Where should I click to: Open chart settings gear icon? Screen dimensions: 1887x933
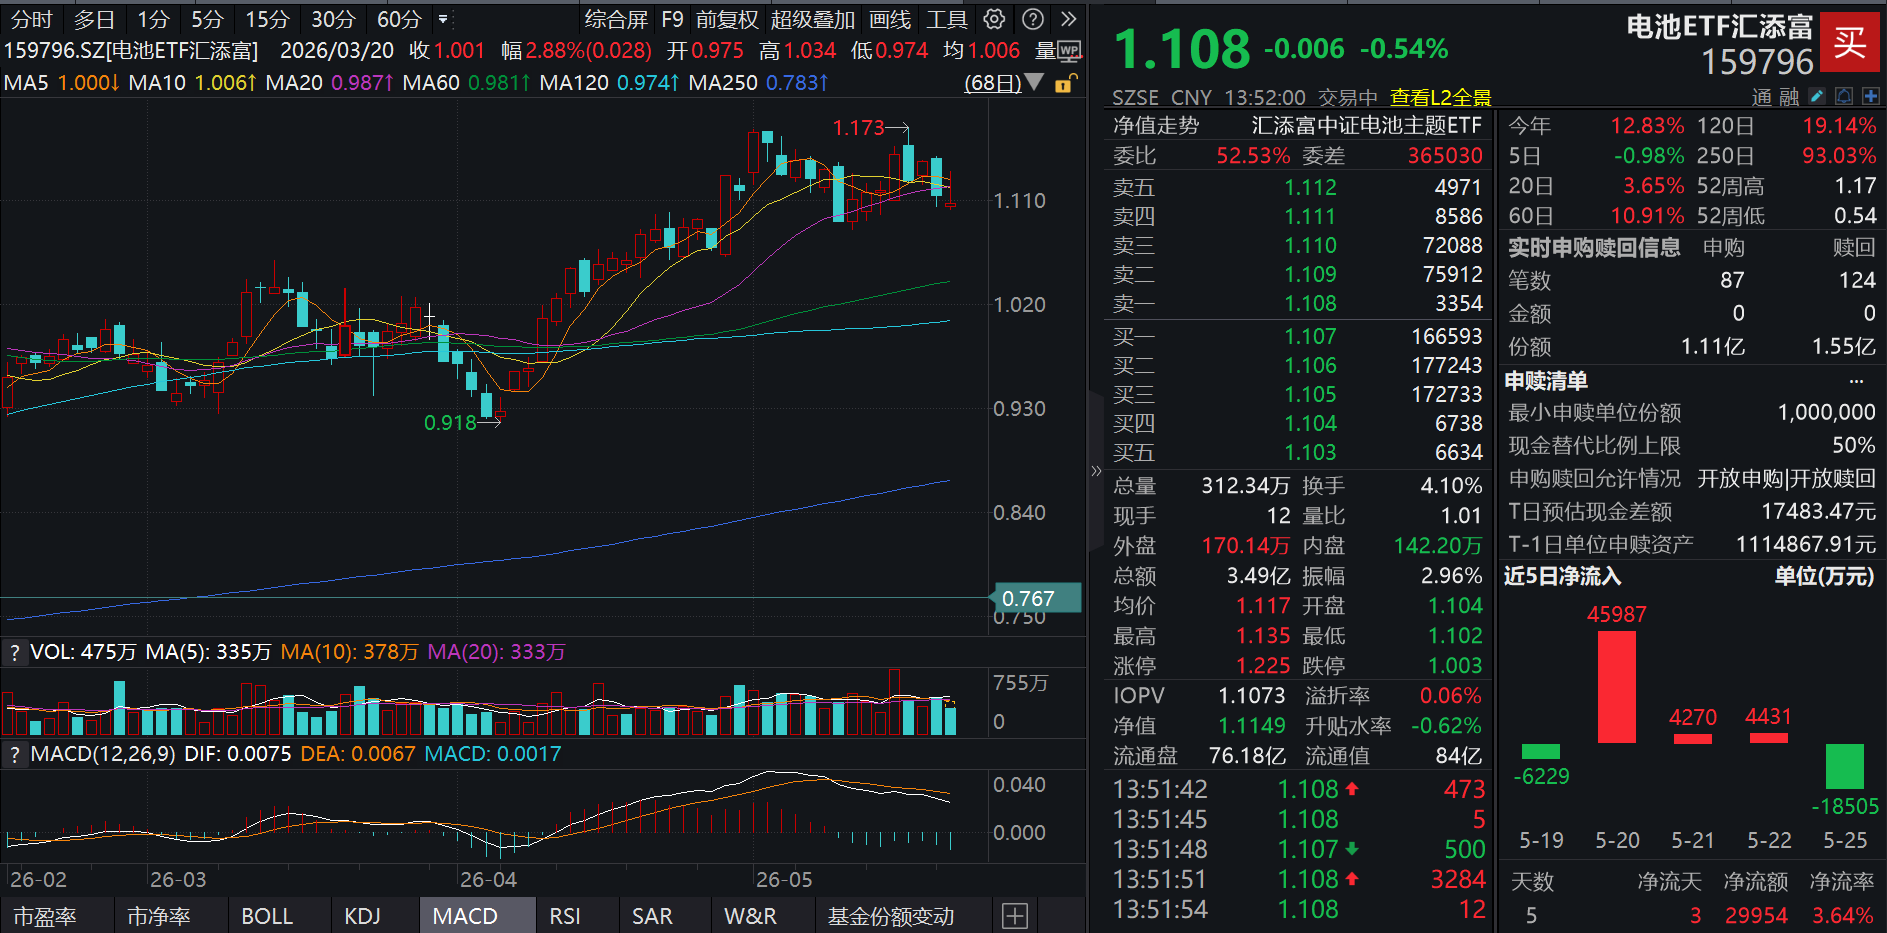tap(994, 19)
